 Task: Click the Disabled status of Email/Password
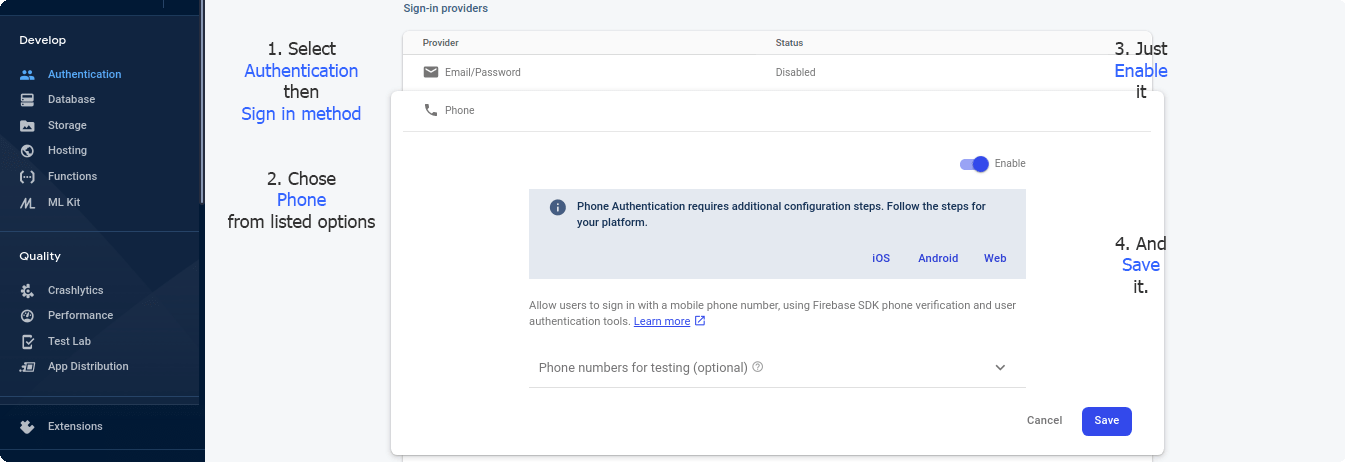coord(795,72)
